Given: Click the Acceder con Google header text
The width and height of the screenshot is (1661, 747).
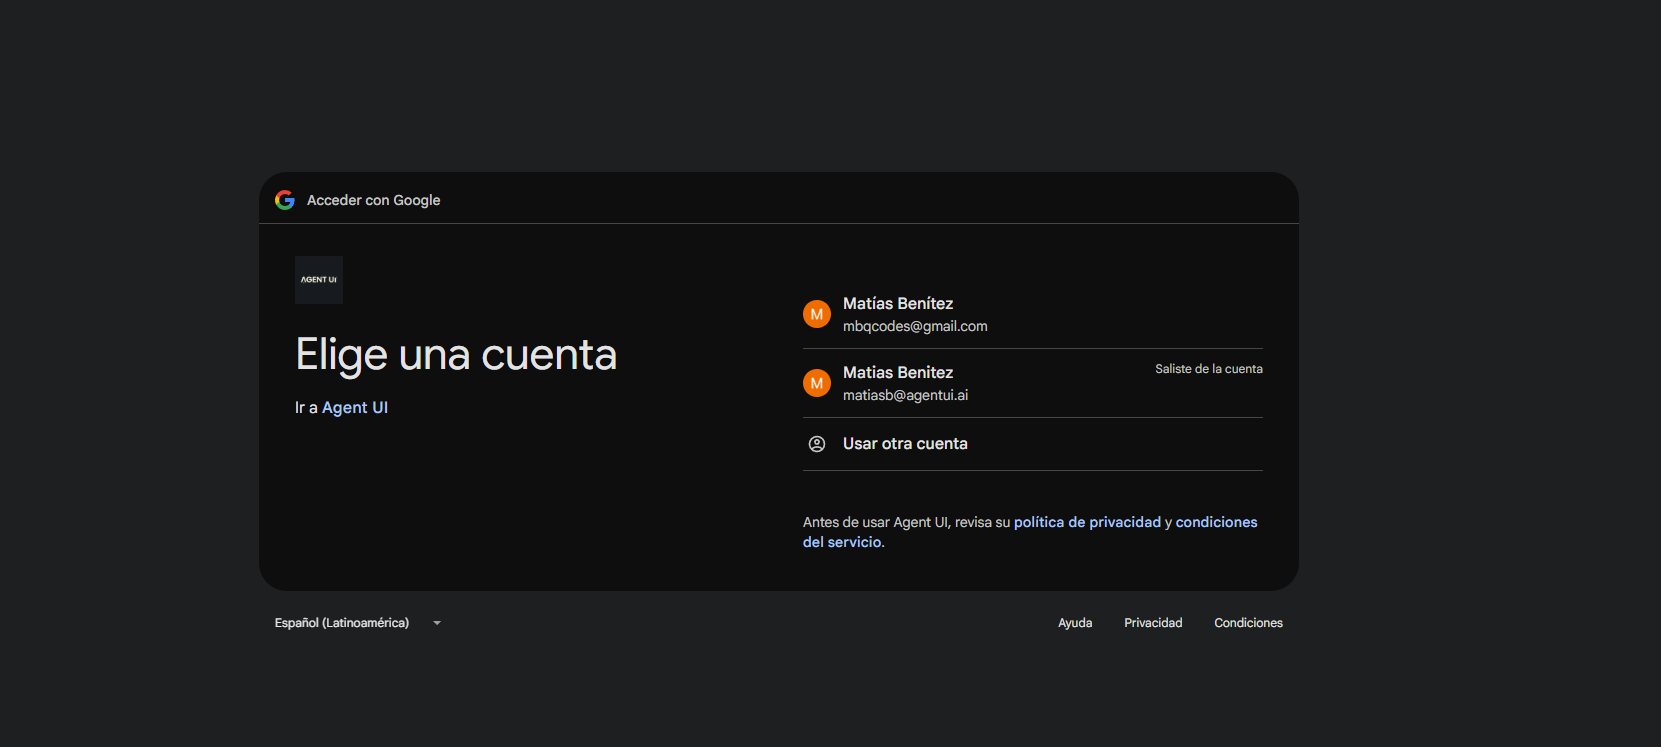Looking at the screenshot, I should tap(373, 200).
